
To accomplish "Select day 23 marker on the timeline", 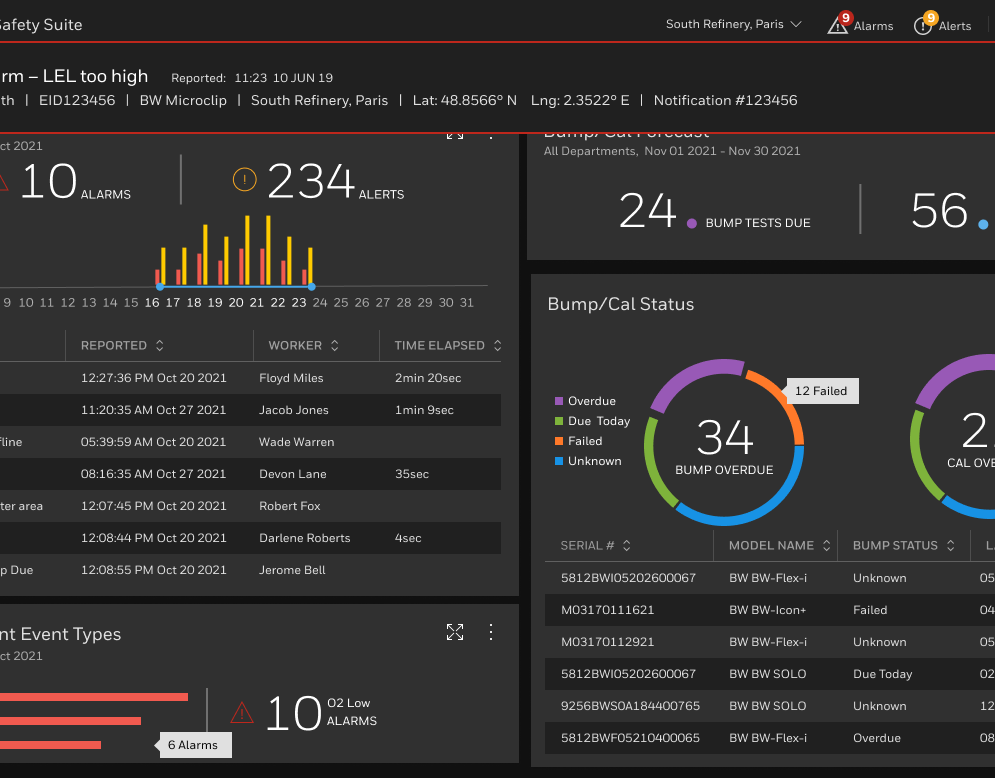I will 312,287.
